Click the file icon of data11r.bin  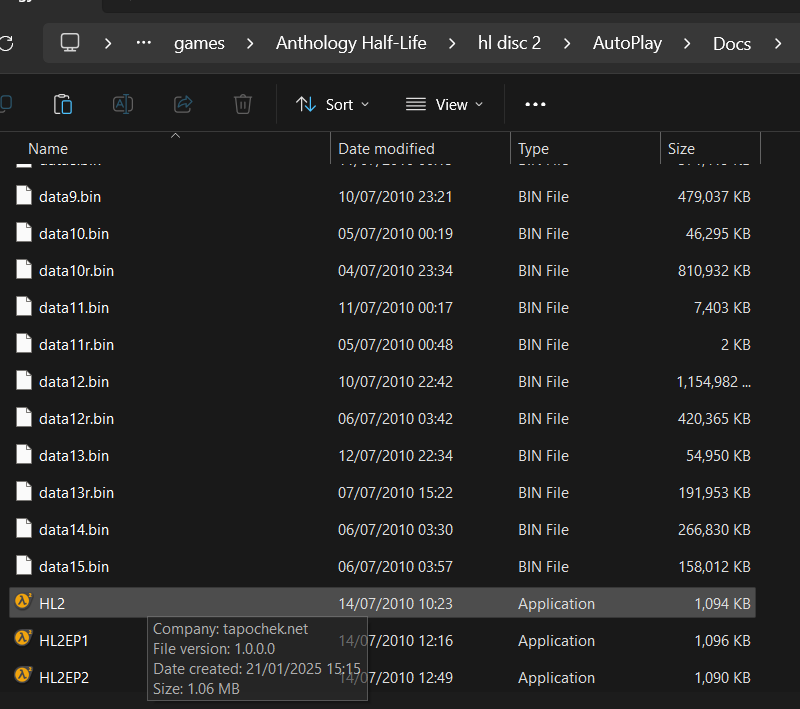click(23, 344)
